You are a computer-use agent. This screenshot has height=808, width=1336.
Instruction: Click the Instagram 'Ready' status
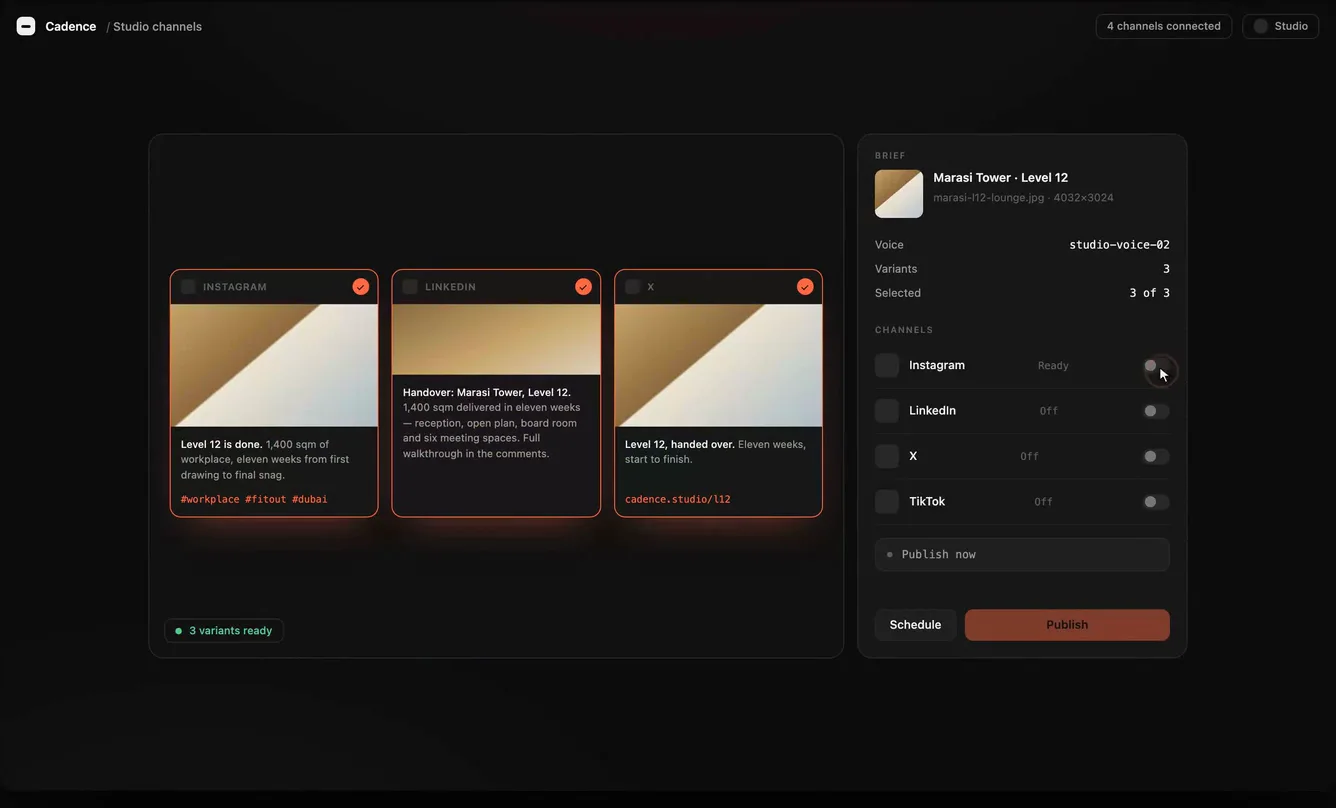tap(1053, 366)
